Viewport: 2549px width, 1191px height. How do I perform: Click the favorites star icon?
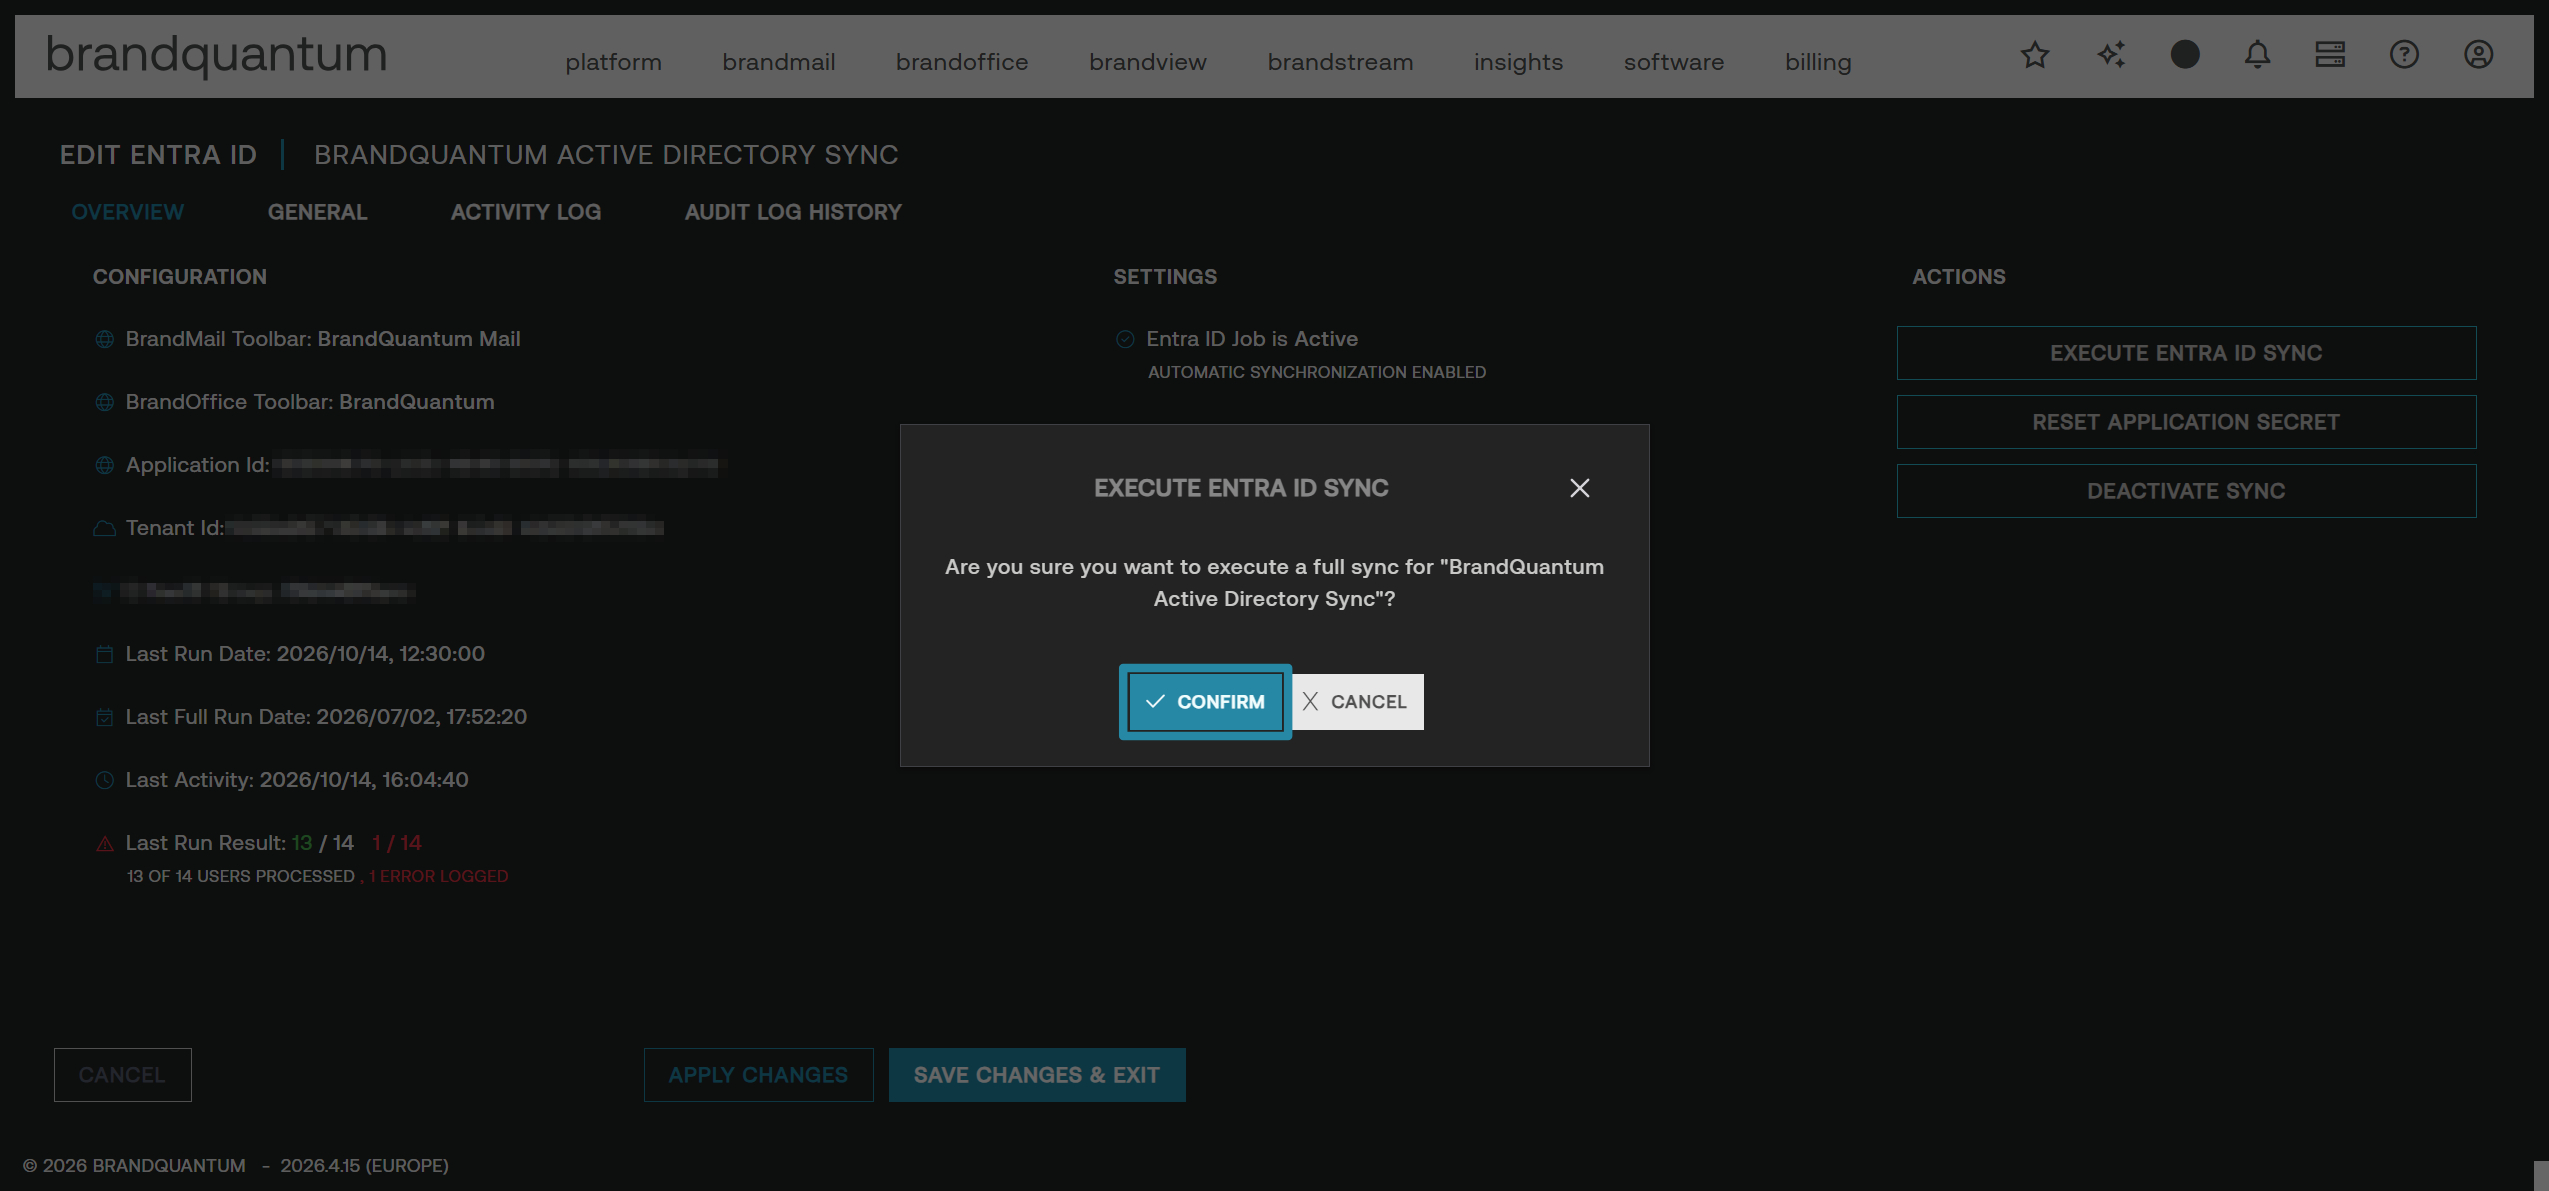[x=2035, y=55]
